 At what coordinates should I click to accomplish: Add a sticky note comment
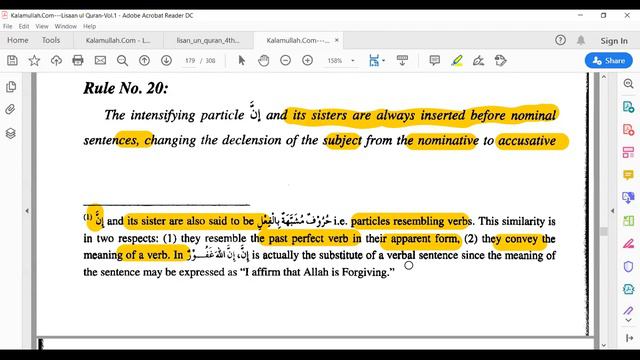click(435, 60)
